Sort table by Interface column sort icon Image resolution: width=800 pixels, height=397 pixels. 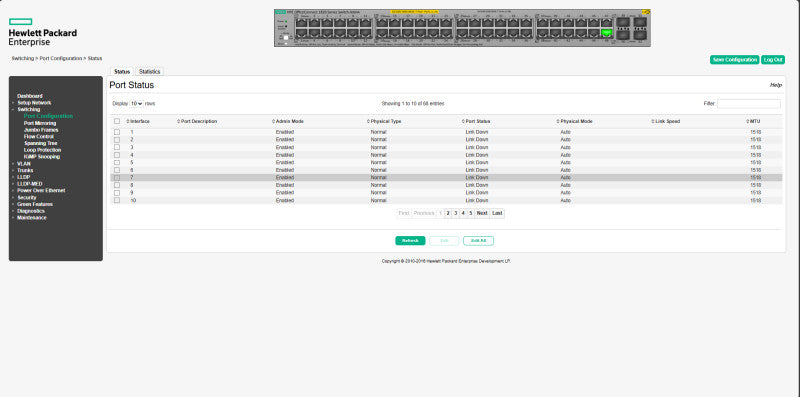[128, 121]
